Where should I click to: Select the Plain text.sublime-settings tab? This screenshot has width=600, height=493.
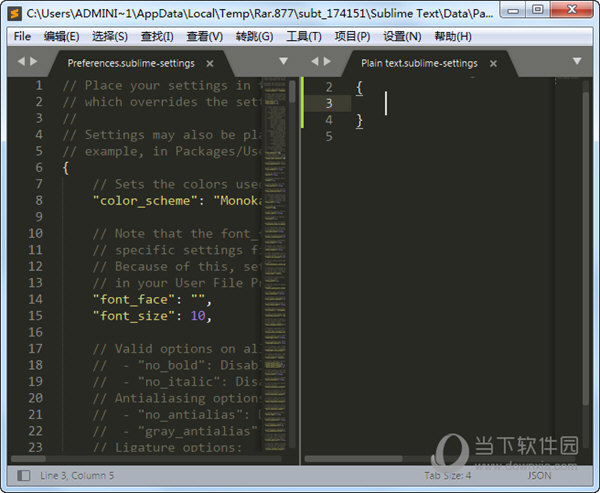419,63
